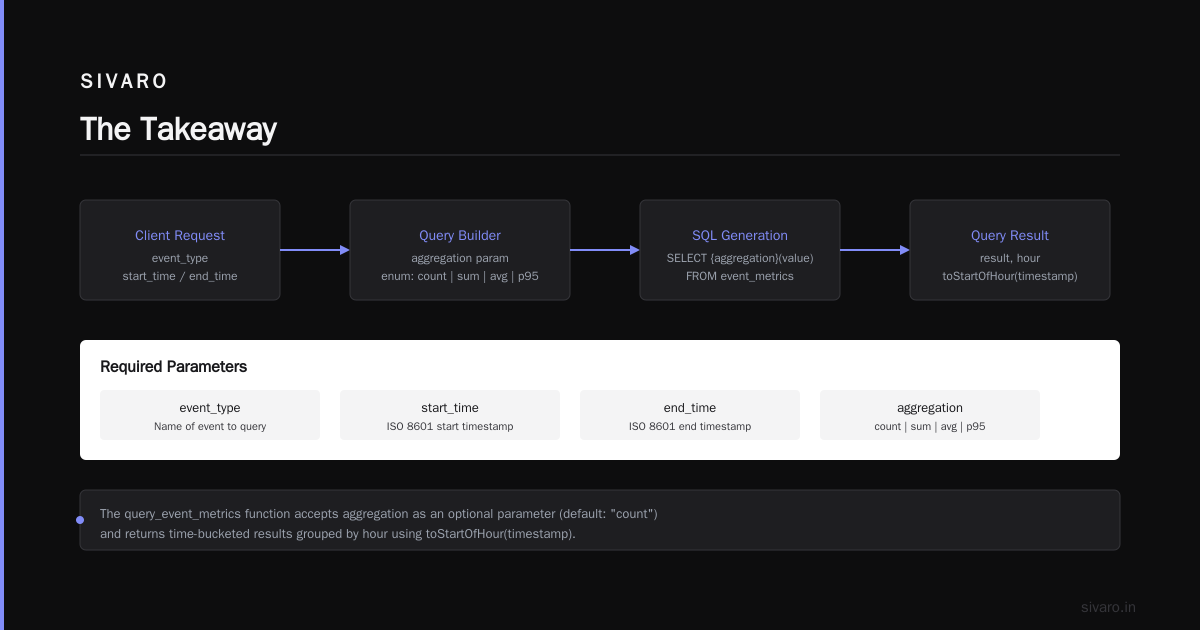Image resolution: width=1200 pixels, height=630 pixels.
Task: Click 'count | sum | avg | p95' under aggregation
Action: (x=930, y=426)
